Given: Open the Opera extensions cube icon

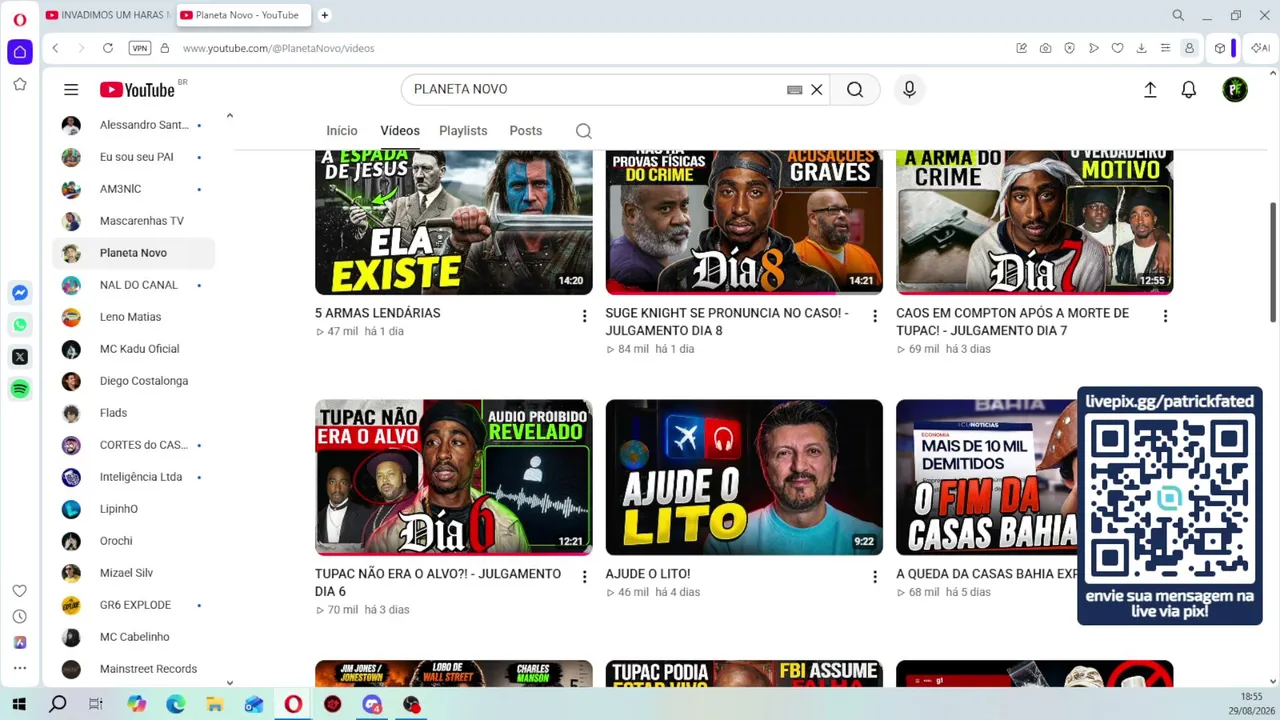Looking at the screenshot, I should coord(1220,48).
